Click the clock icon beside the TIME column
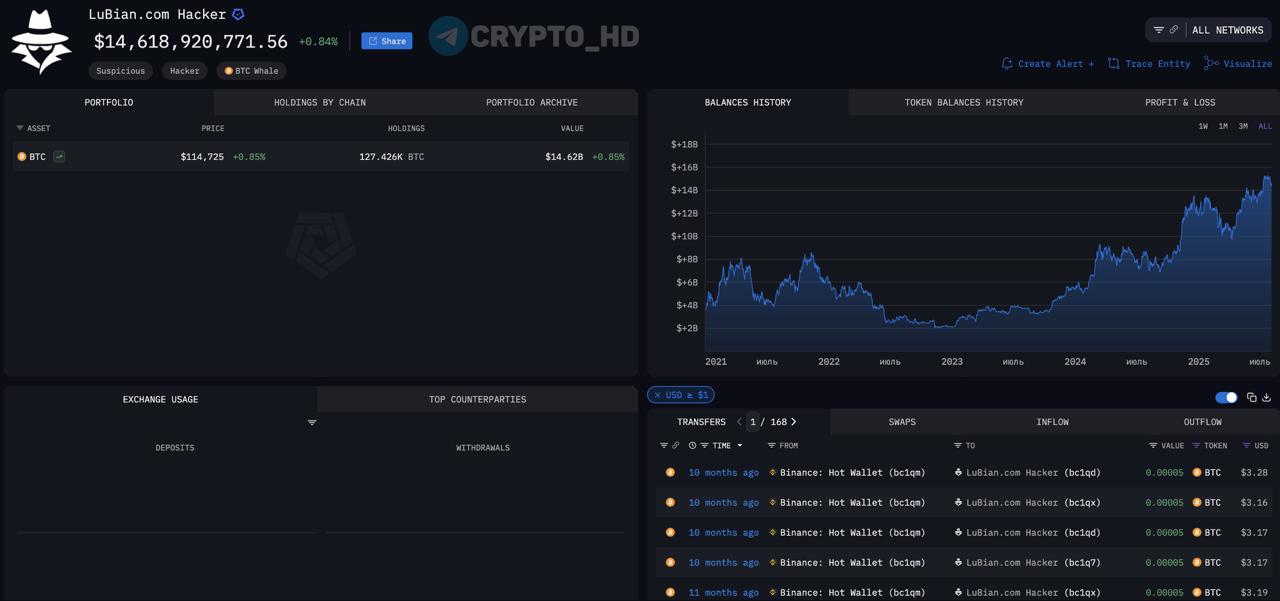Screen dimensions: 1280x601 pos(692,446)
